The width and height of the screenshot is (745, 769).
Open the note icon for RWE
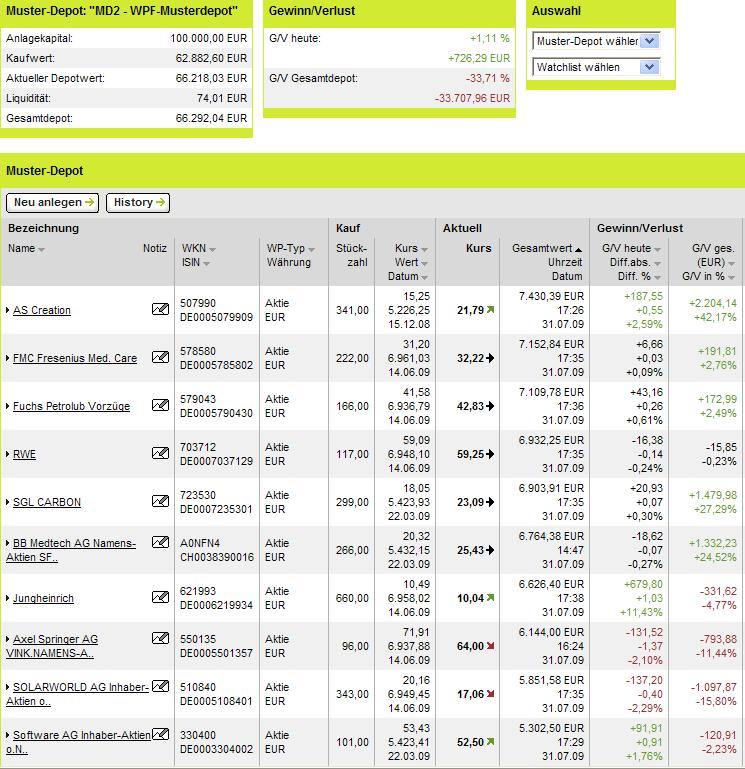[160, 453]
